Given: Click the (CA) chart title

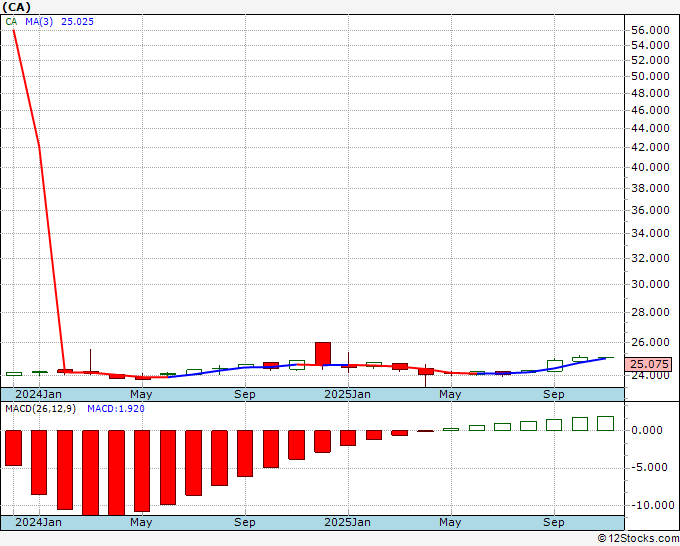Looking at the screenshot, I should tap(16, 7).
